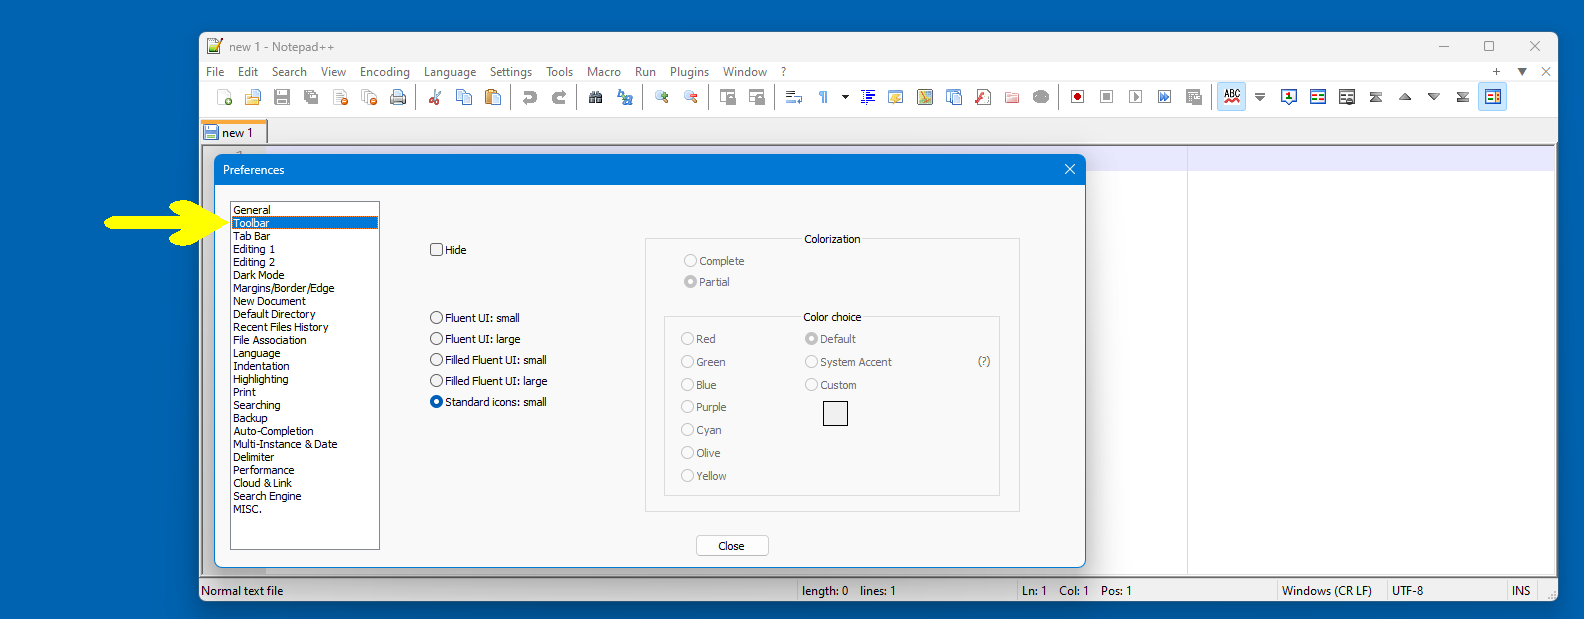Select the Partial colorization radio button
1584x619 pixels.
tap(690, 282)
